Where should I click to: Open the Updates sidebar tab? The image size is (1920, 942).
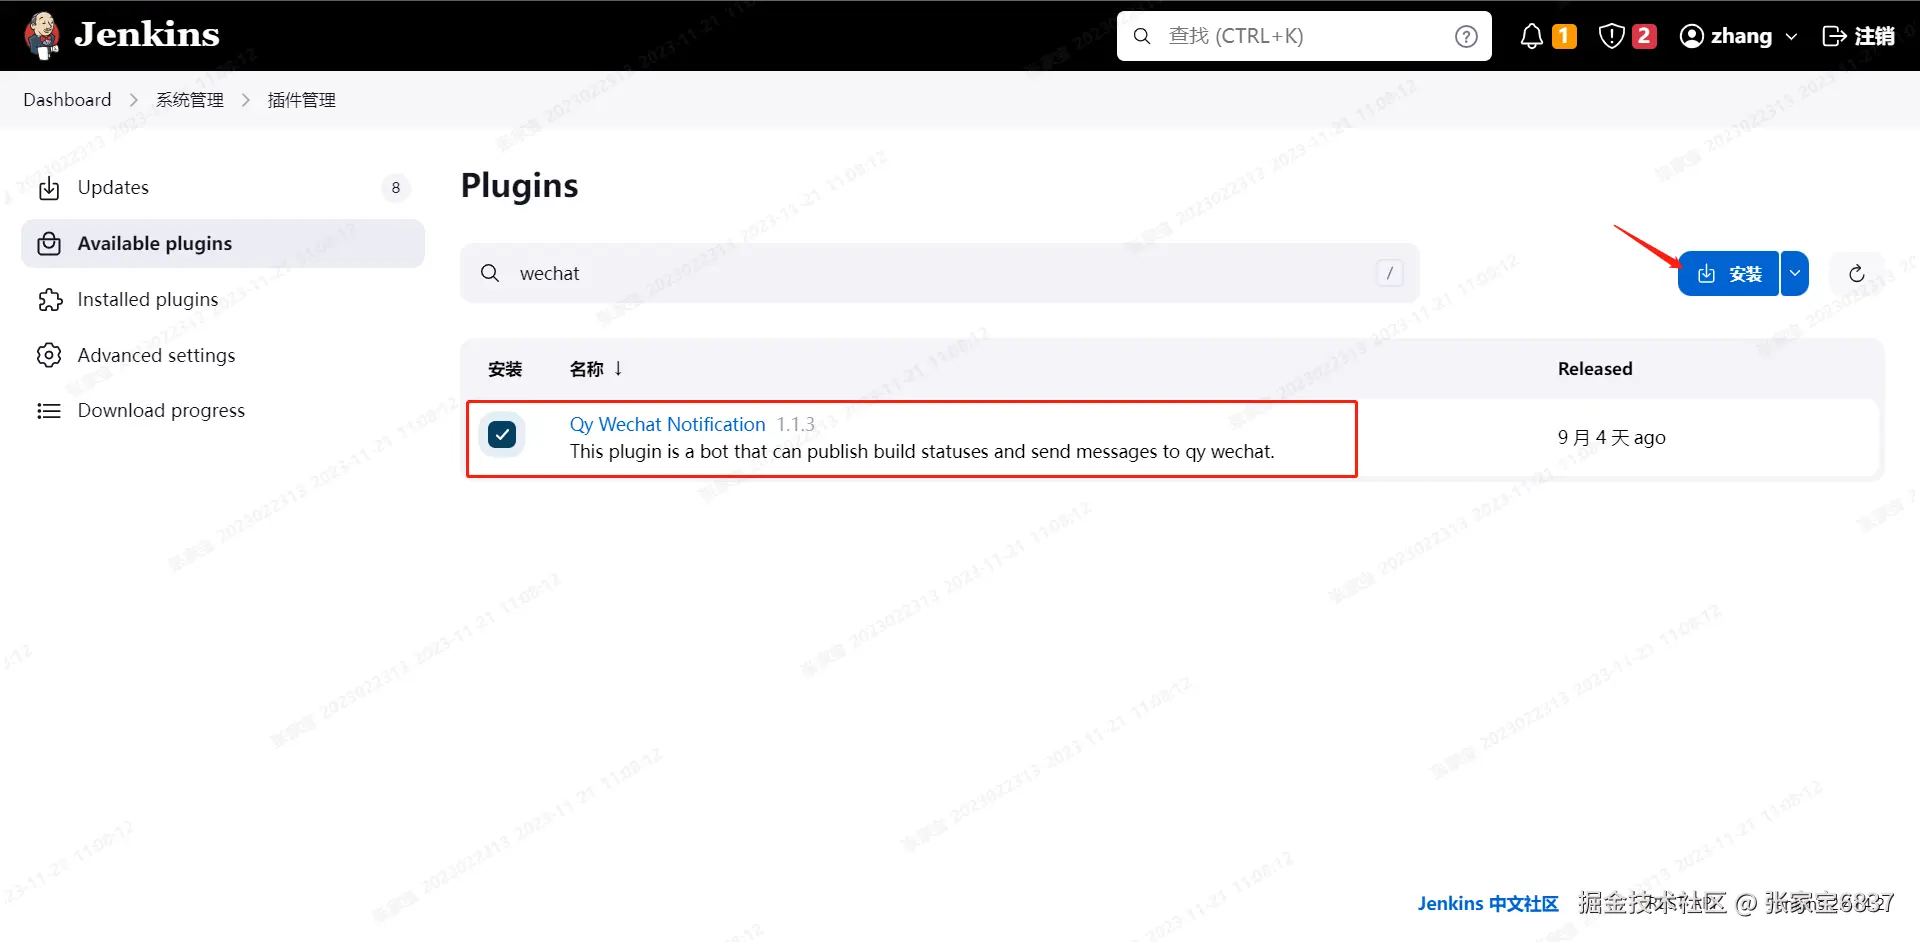(x=223, y=188)
